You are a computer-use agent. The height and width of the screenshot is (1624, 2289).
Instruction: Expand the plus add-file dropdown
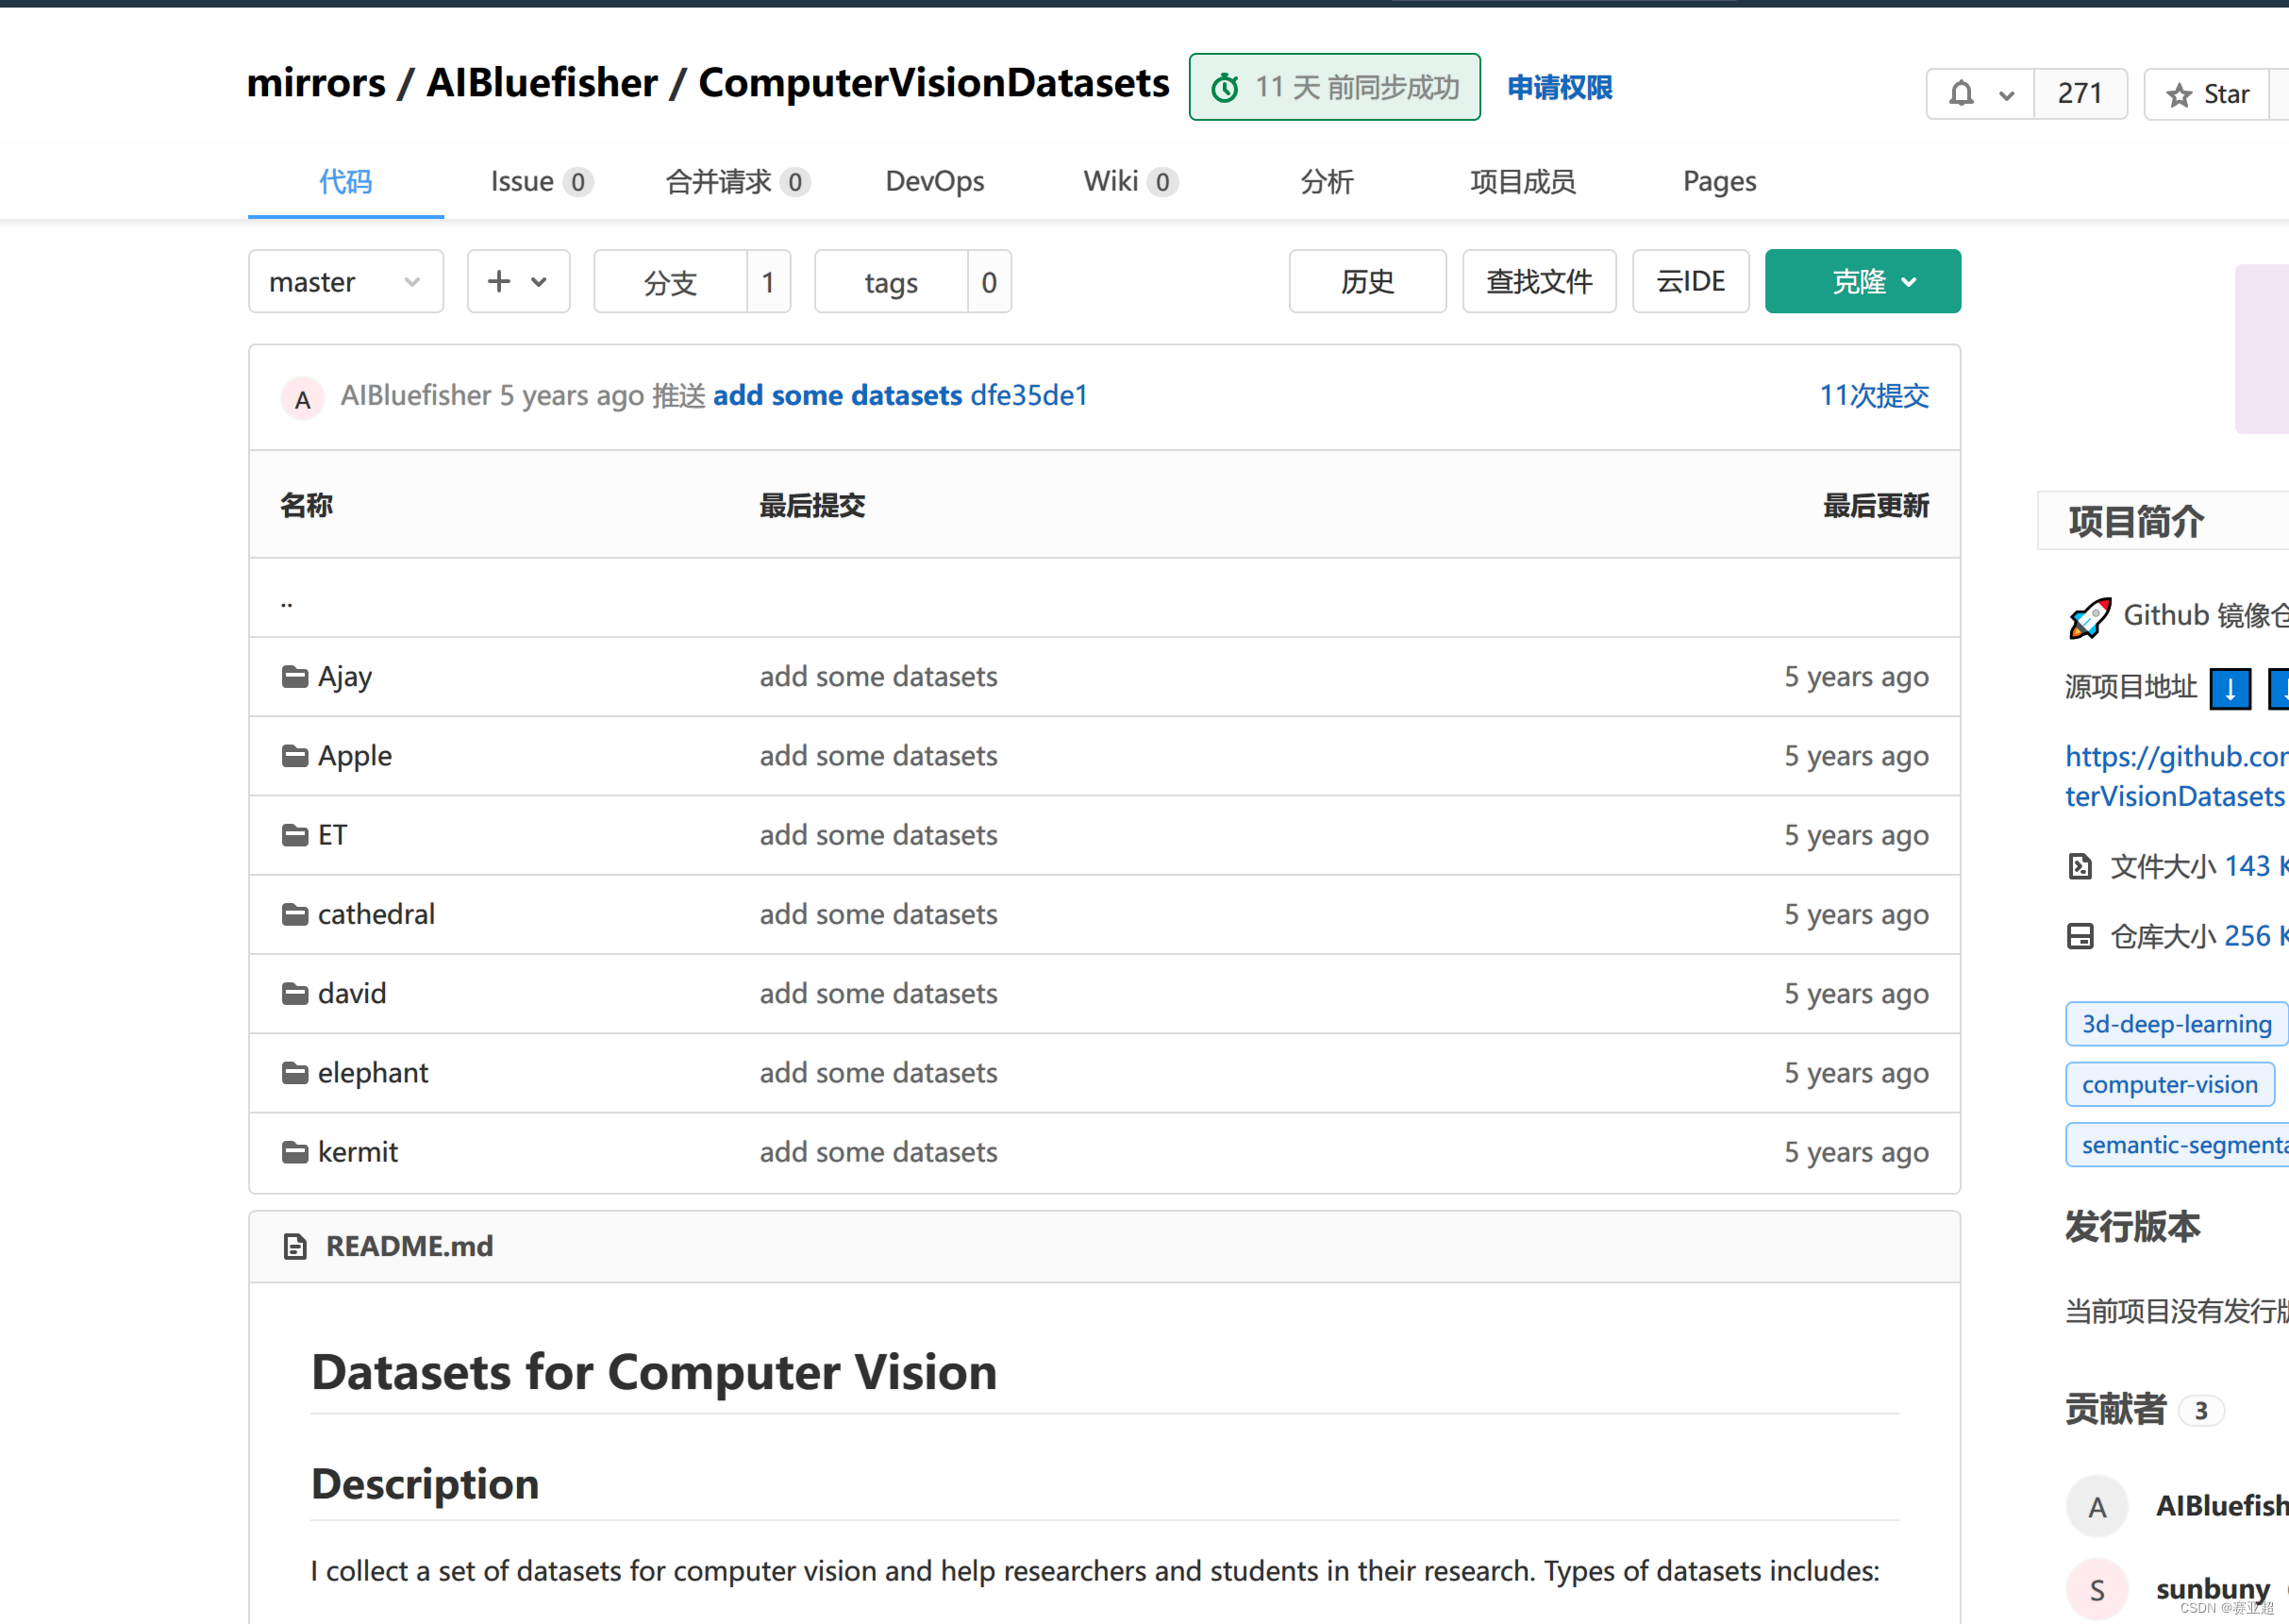pos(518,282)
